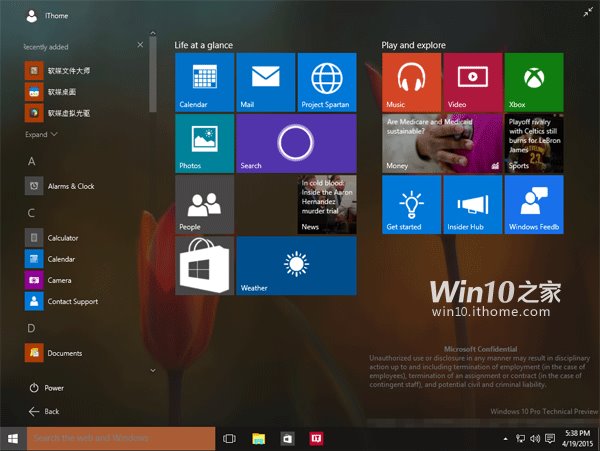Screen dimensions: 600x451
Task: Show hidden system tray icons
Action: click(505, 439)
